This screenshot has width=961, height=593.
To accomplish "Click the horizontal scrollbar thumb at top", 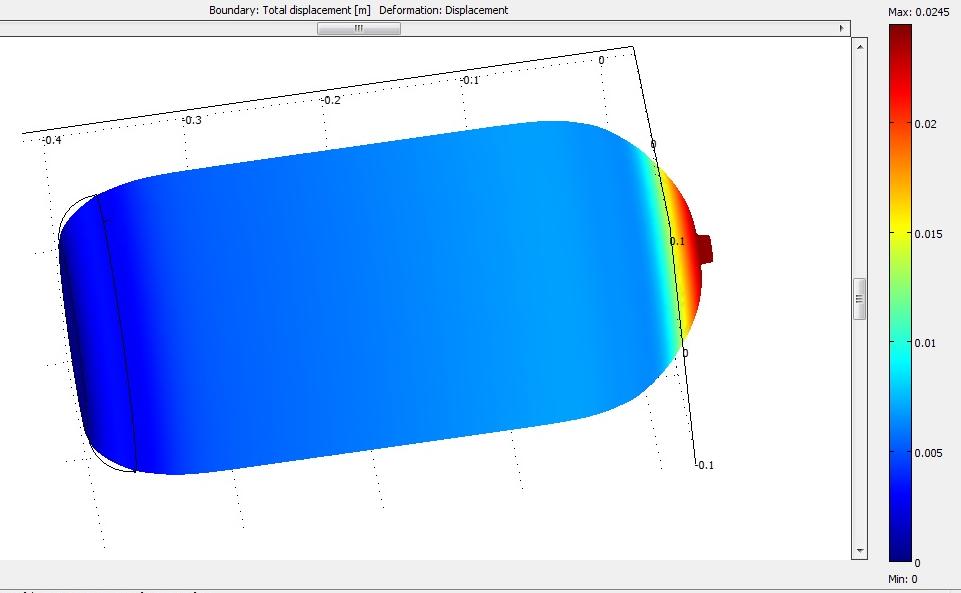I will [x=359, y=28].
